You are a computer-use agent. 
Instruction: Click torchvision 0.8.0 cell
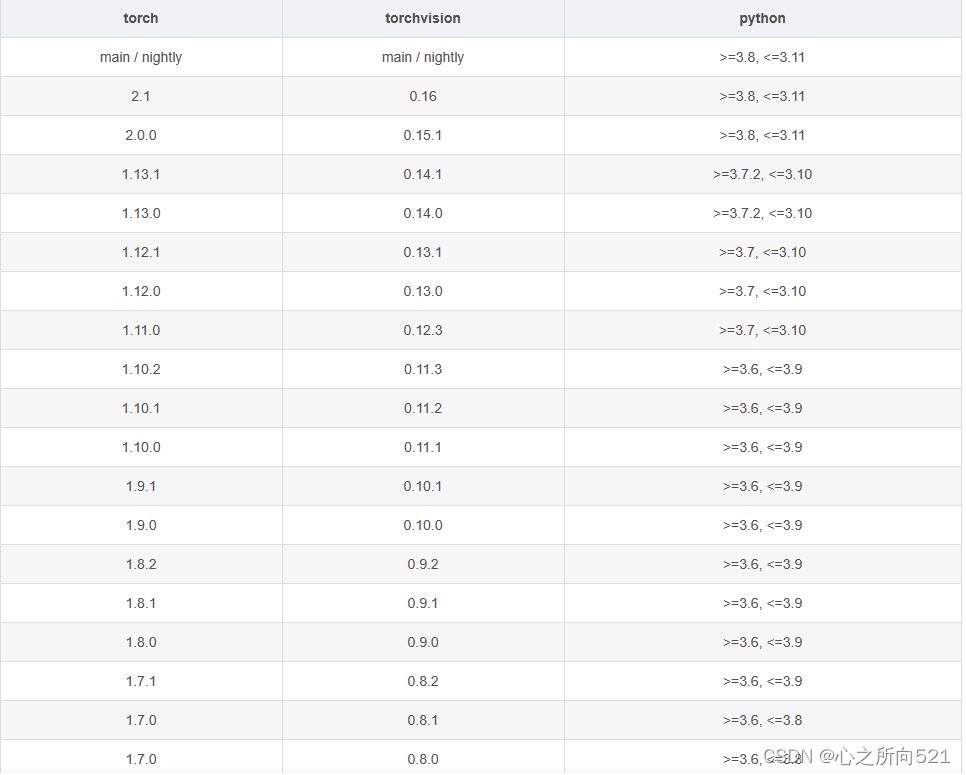pos(423,757)
